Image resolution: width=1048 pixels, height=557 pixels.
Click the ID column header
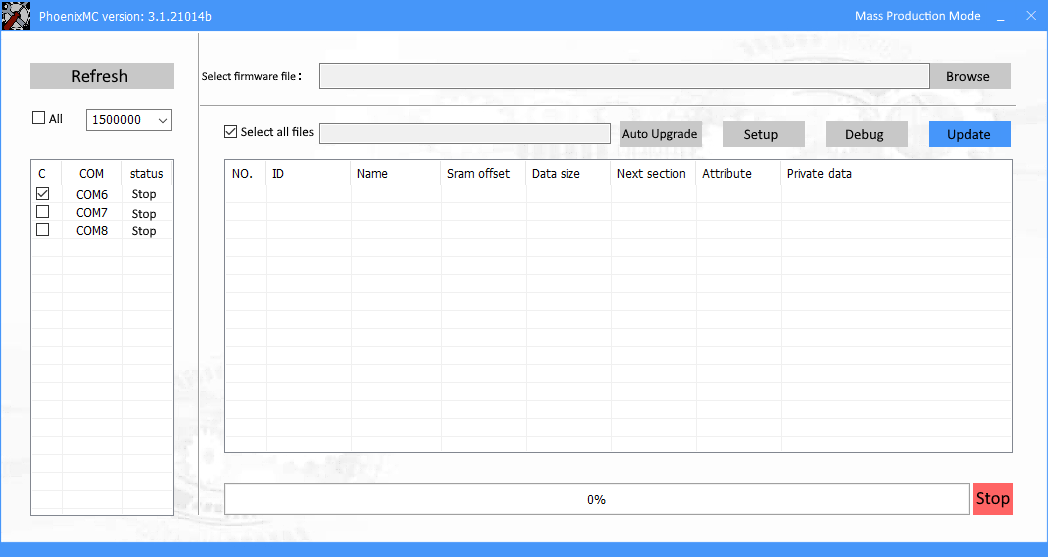pos(278,174)
